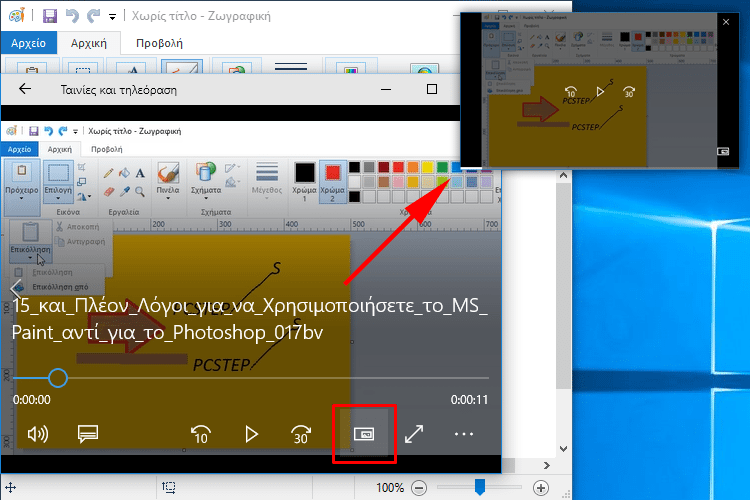Skip forward 30 seconds in the player
This screenshot has width=750, height=500.
coord(301,434)
